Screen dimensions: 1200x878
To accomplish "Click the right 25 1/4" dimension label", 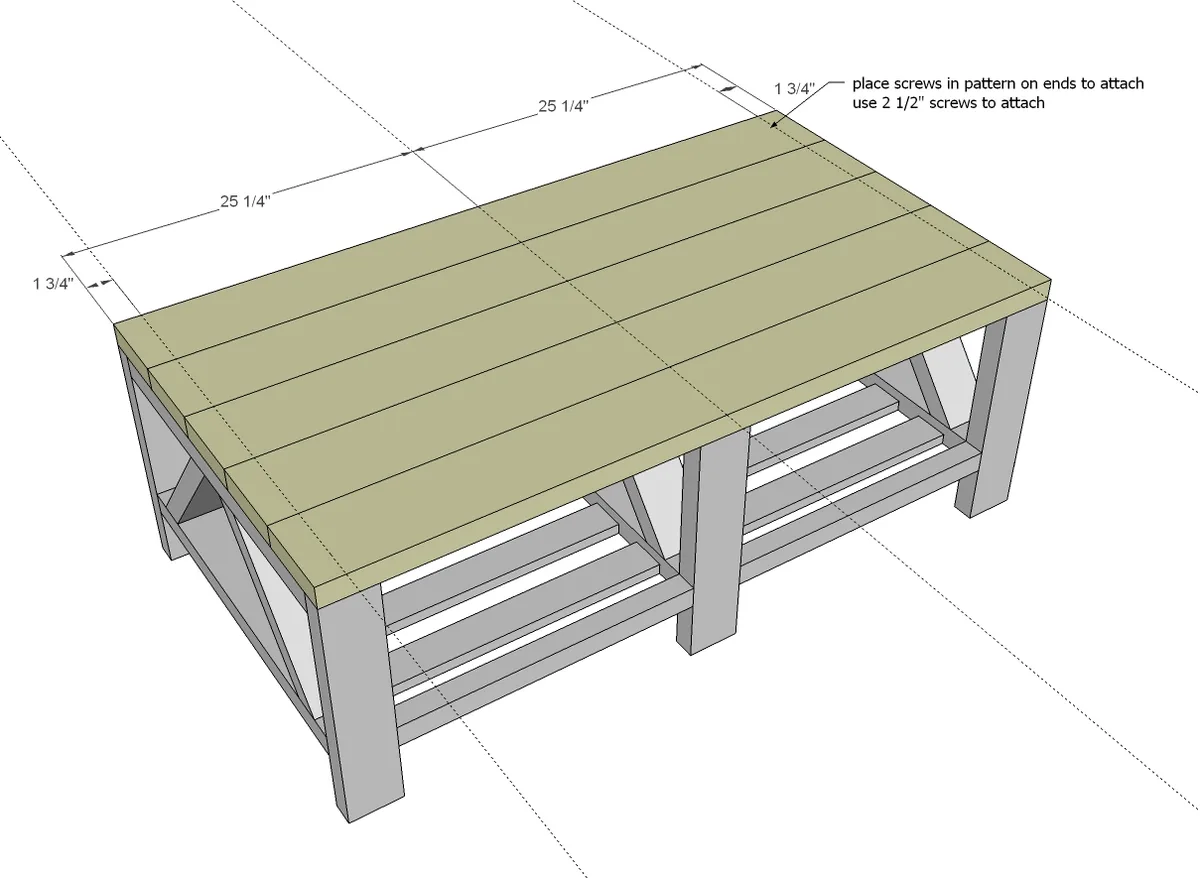I will (x=563, y=107).
